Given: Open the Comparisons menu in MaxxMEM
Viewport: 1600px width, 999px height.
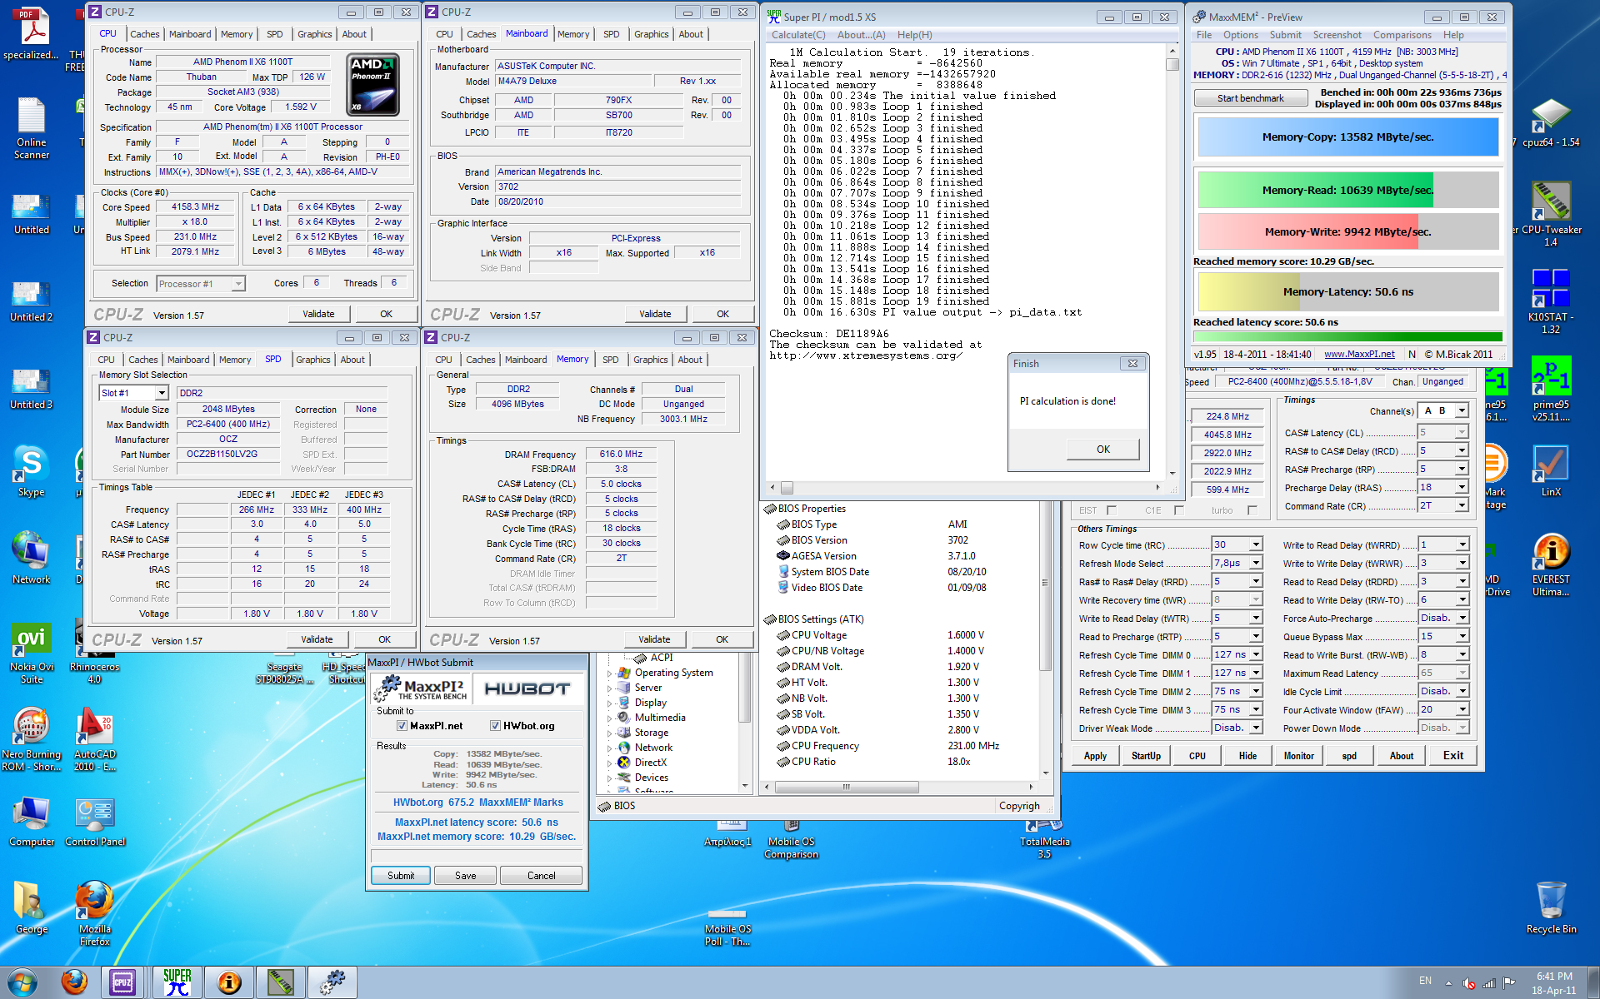Looking at the screenshot, I should pyautogui.click(x=1402, y=35).
